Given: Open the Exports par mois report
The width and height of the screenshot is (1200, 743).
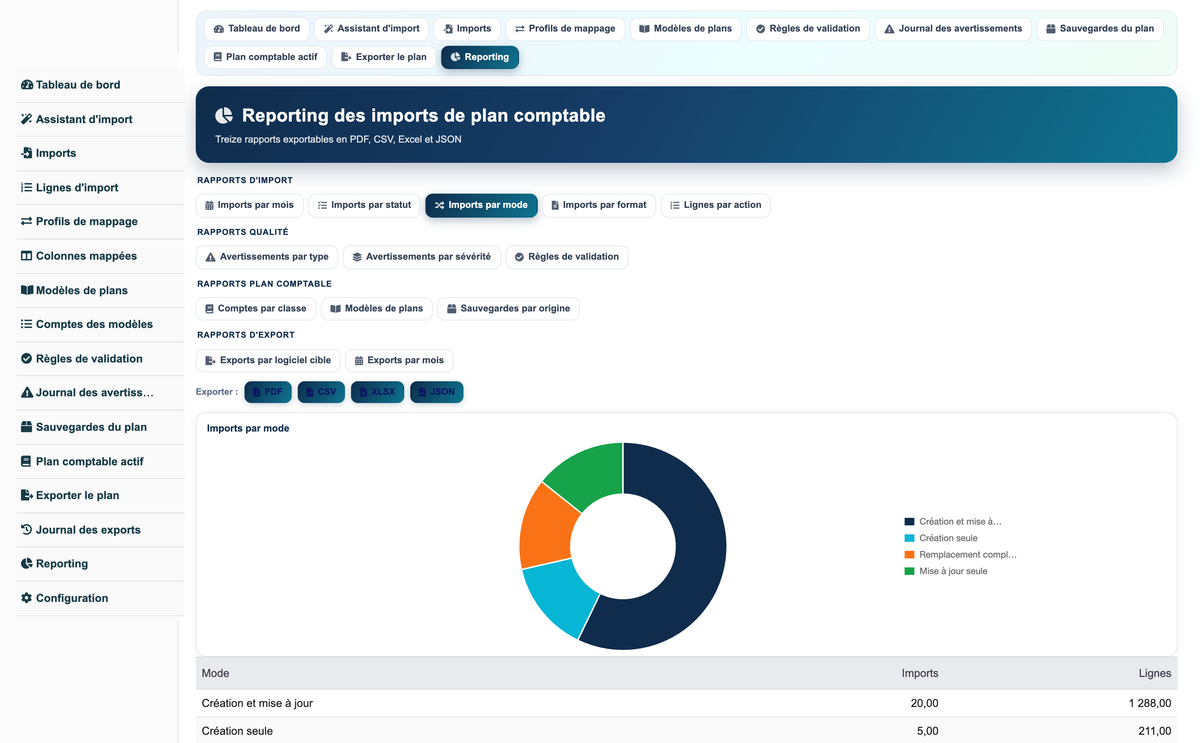Looking at the screenshot, I should click(399, 360).
